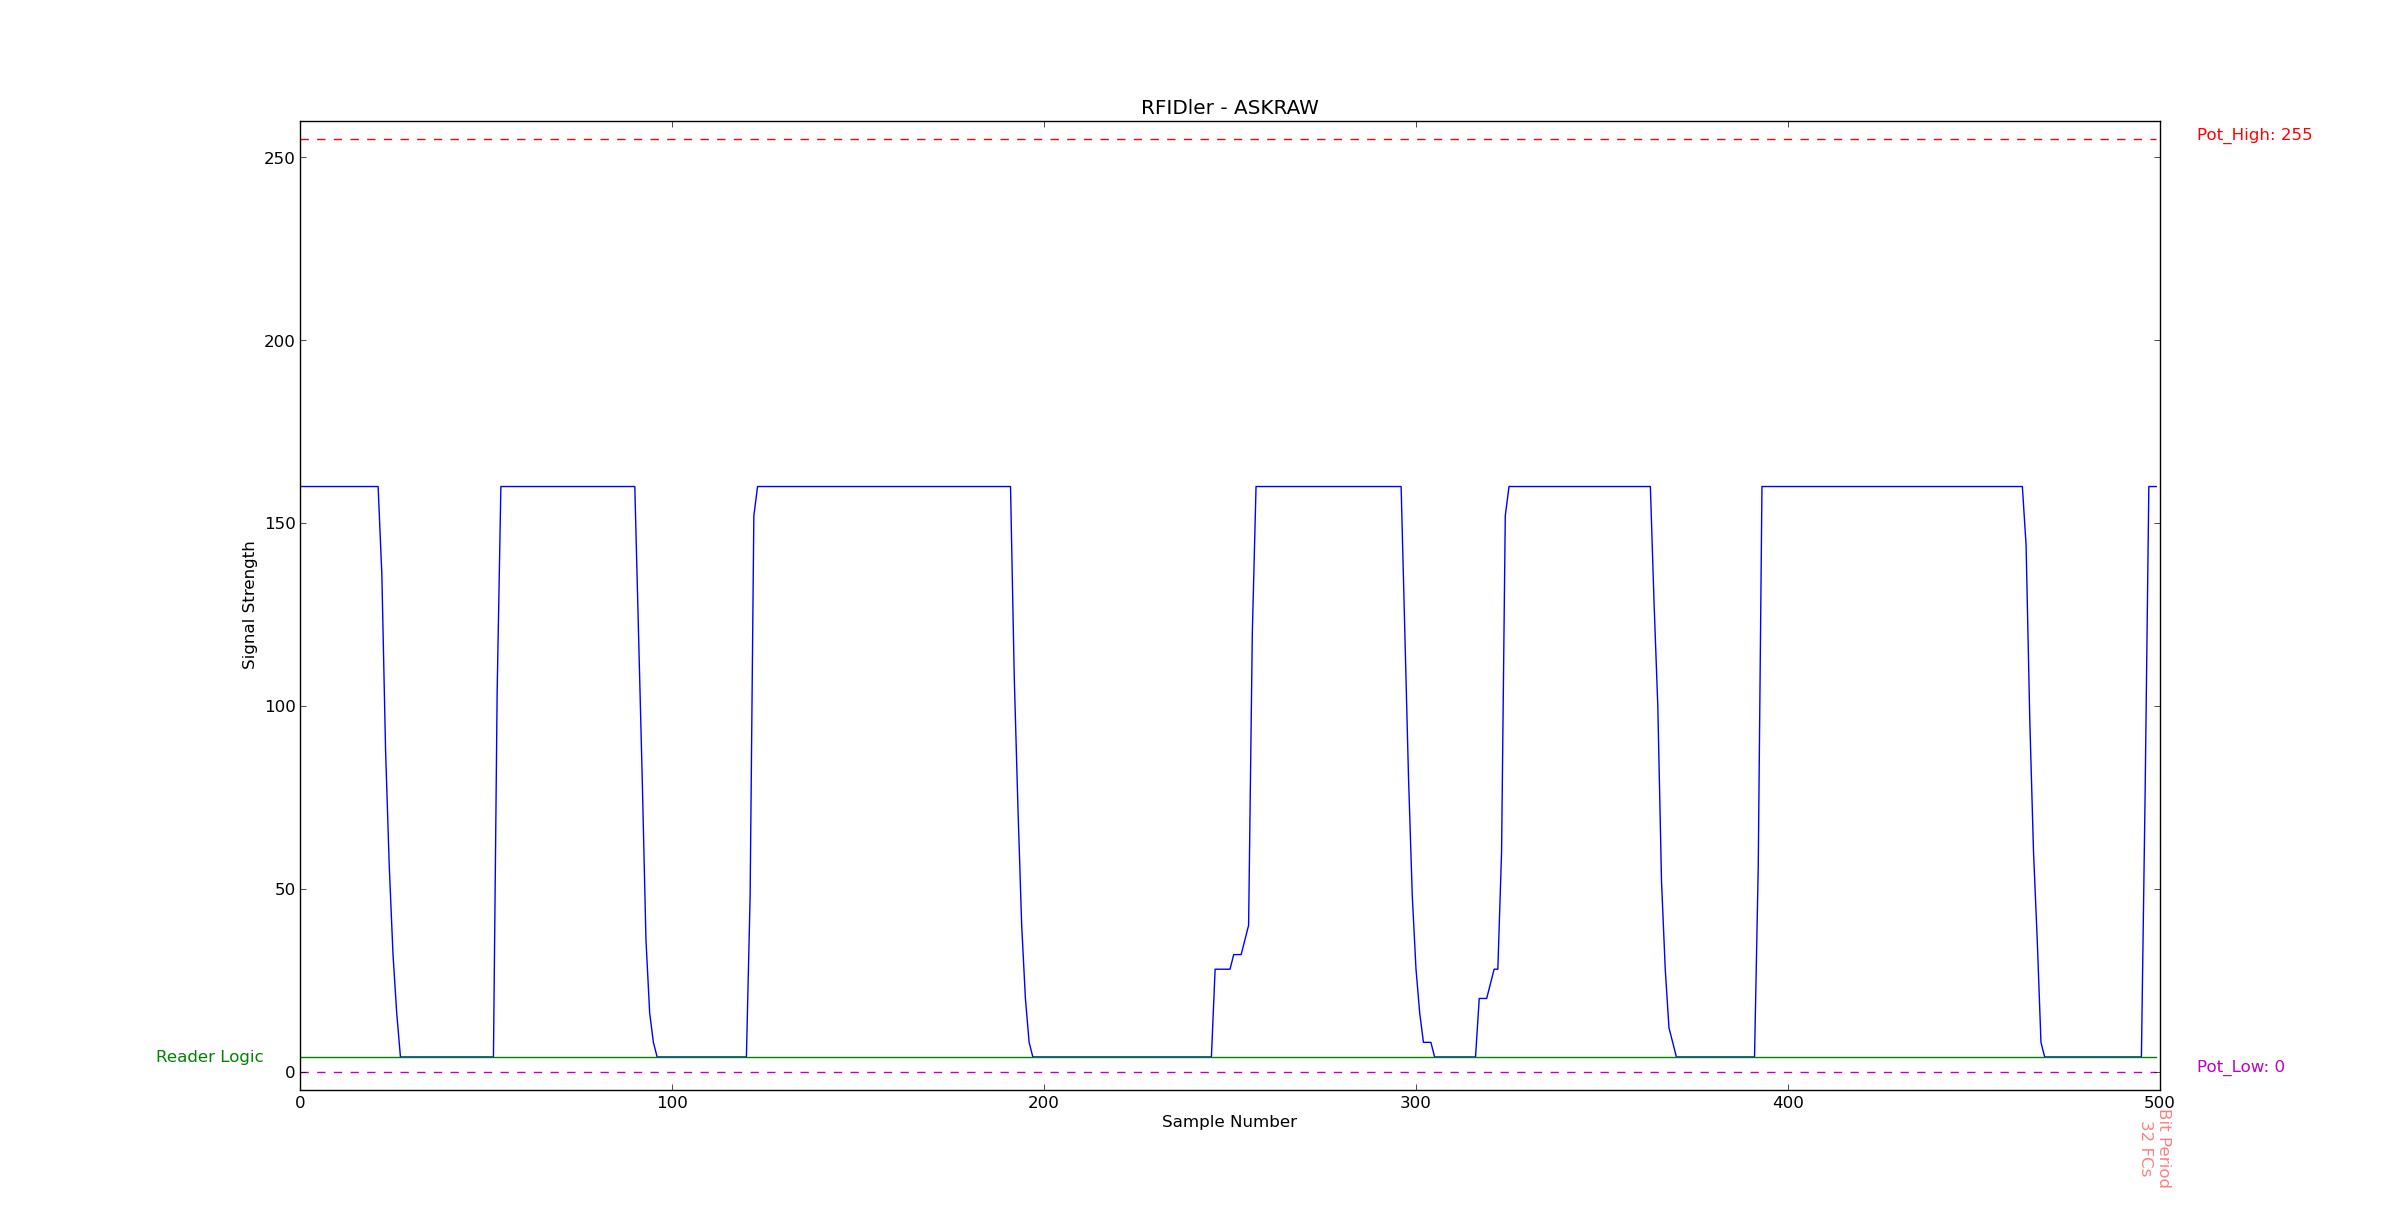Click the 'Sample Number' x-axis label
The height and width of the screenshot is (1211, 2400).
click(1229, 1122)
